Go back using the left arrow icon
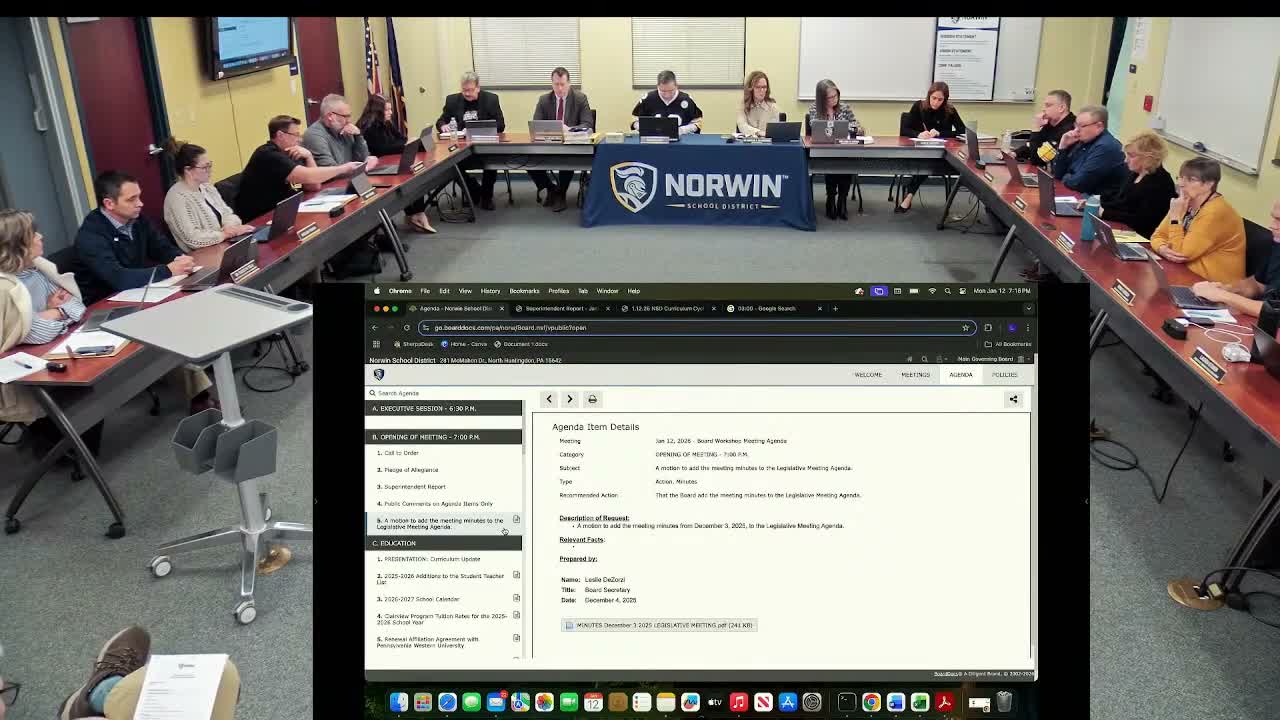This screenshot has width=1280, height=720. (x=549, y=398)
